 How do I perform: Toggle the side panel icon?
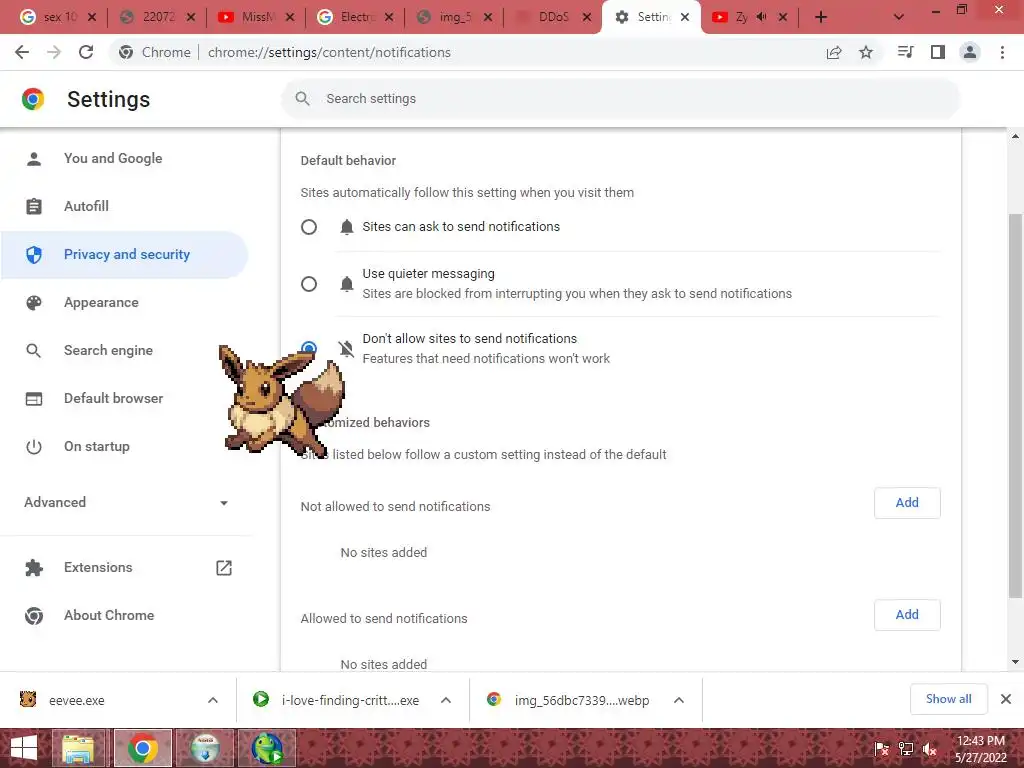[938, 52]
